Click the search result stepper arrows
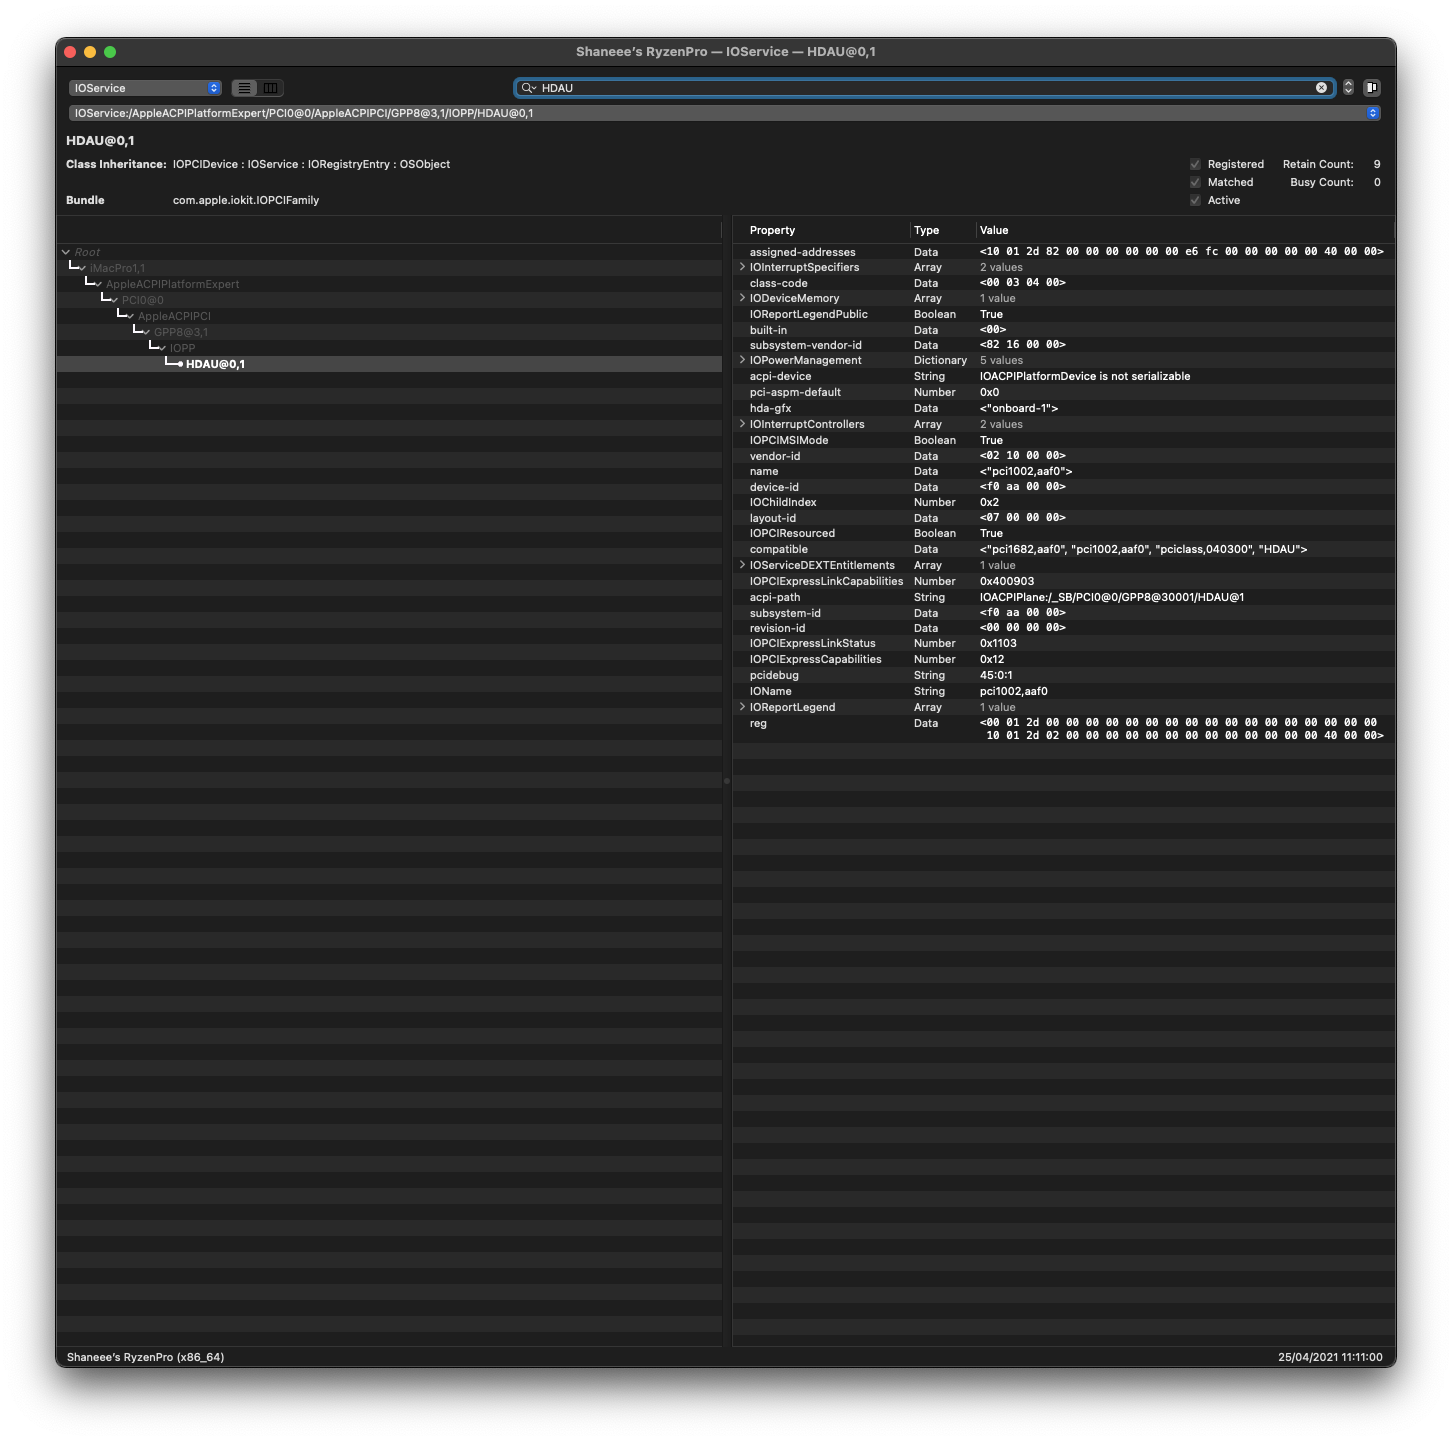This screenshot has width=1452, height=1441. tap(1348, 88)
